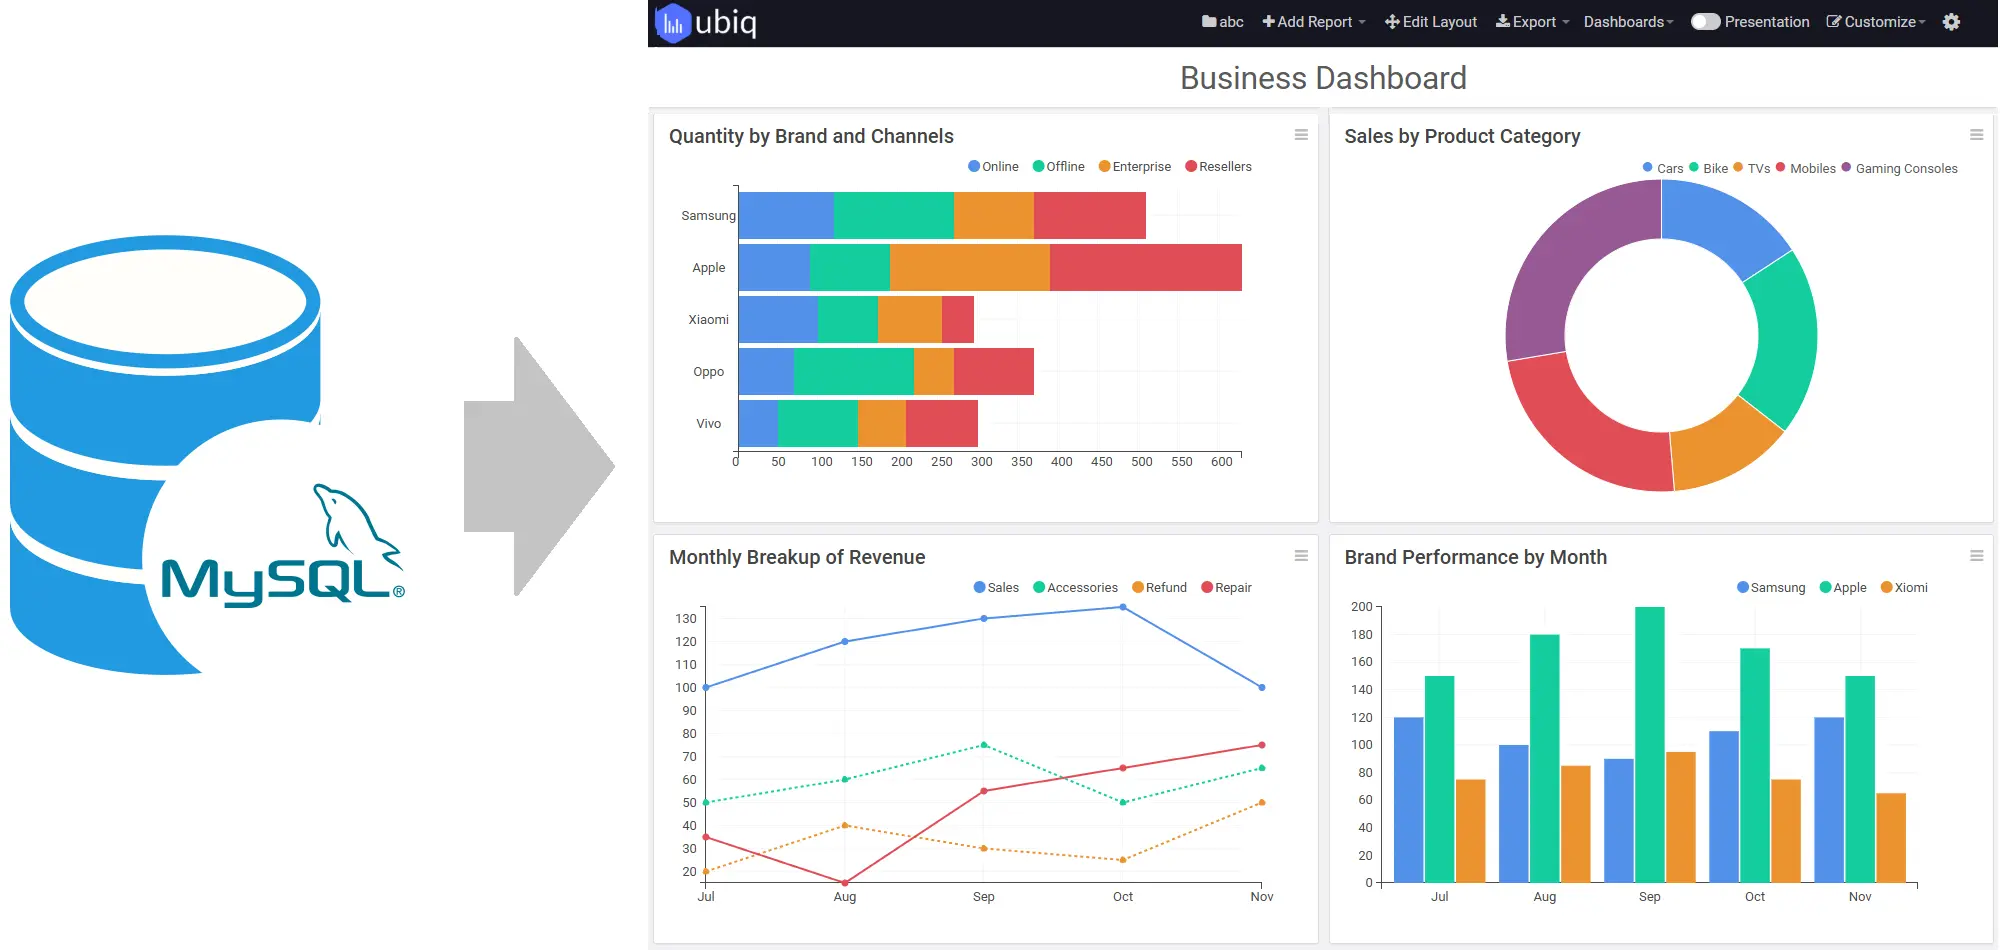
Task: Click the Refund Nov data point
Action: coord(1262,802)
